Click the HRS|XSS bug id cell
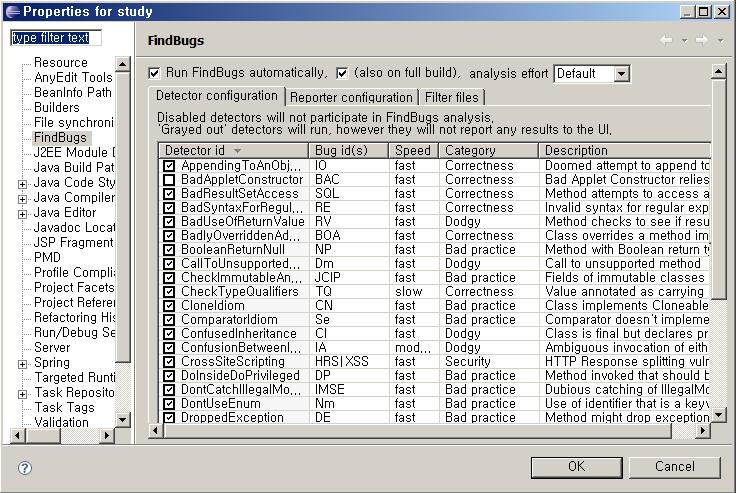The width and height of the screenshot is (736, 493). click(x=342, y=362)
